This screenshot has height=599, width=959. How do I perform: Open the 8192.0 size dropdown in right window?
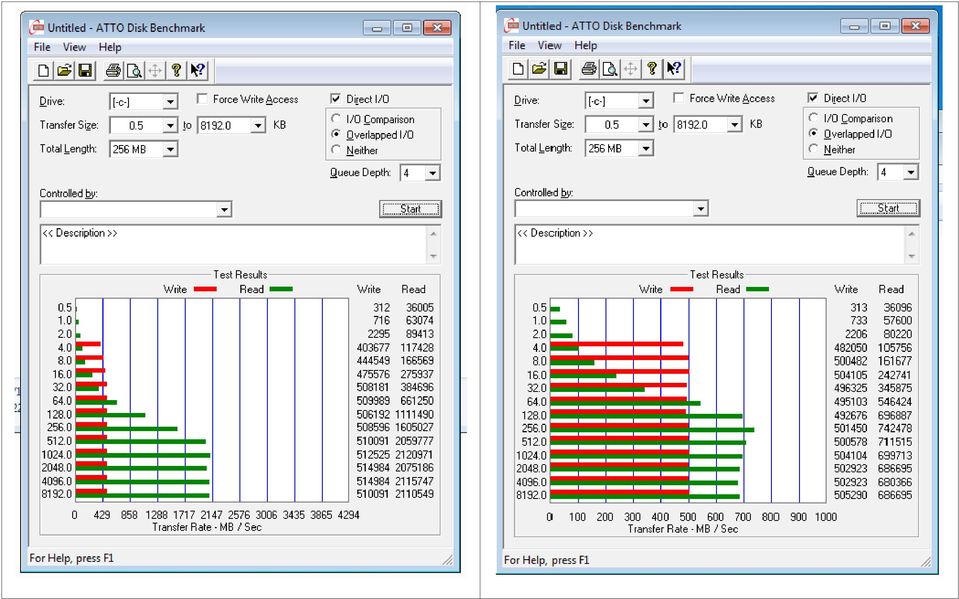(735, 124)
